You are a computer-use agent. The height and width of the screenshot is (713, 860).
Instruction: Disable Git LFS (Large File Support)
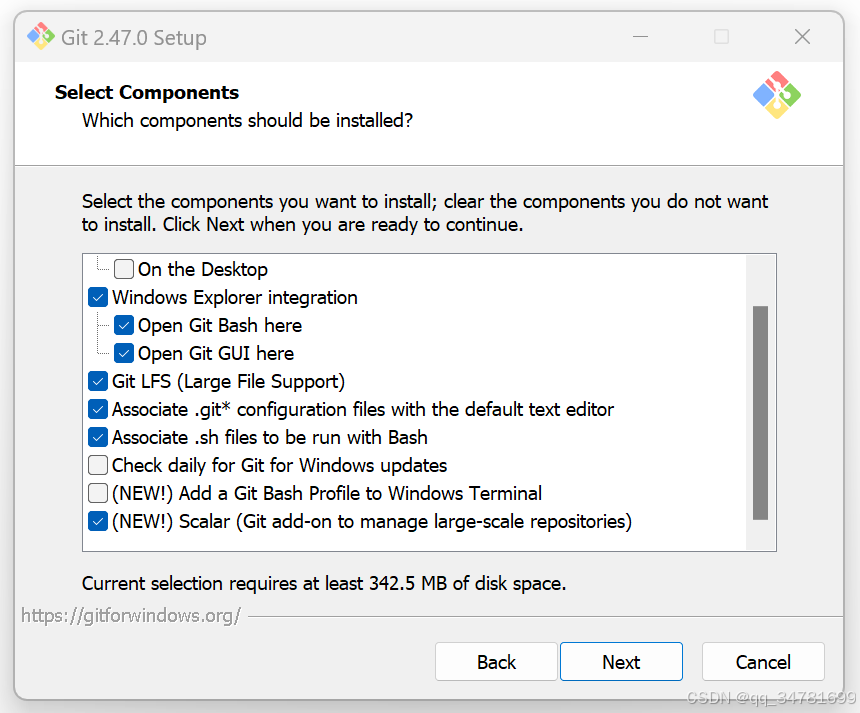[x=98, y=381]
